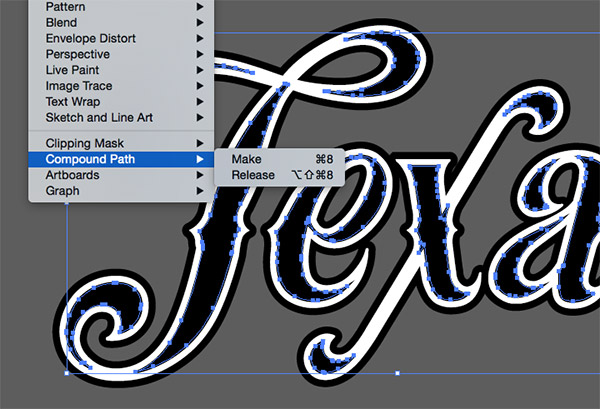Screen dimensions: 600x409
Task: Click the left-middle bounding box handle
Action: [67, 204]
